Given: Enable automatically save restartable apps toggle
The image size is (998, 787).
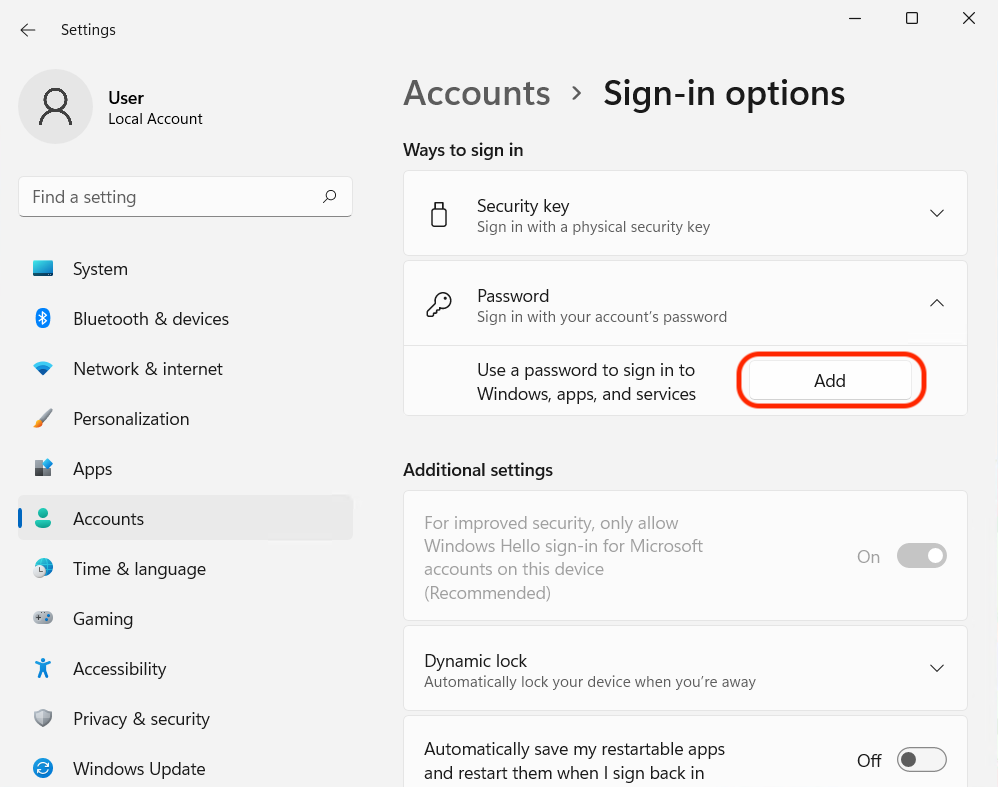Looking at the screenshot, I should tap(921, 760).
